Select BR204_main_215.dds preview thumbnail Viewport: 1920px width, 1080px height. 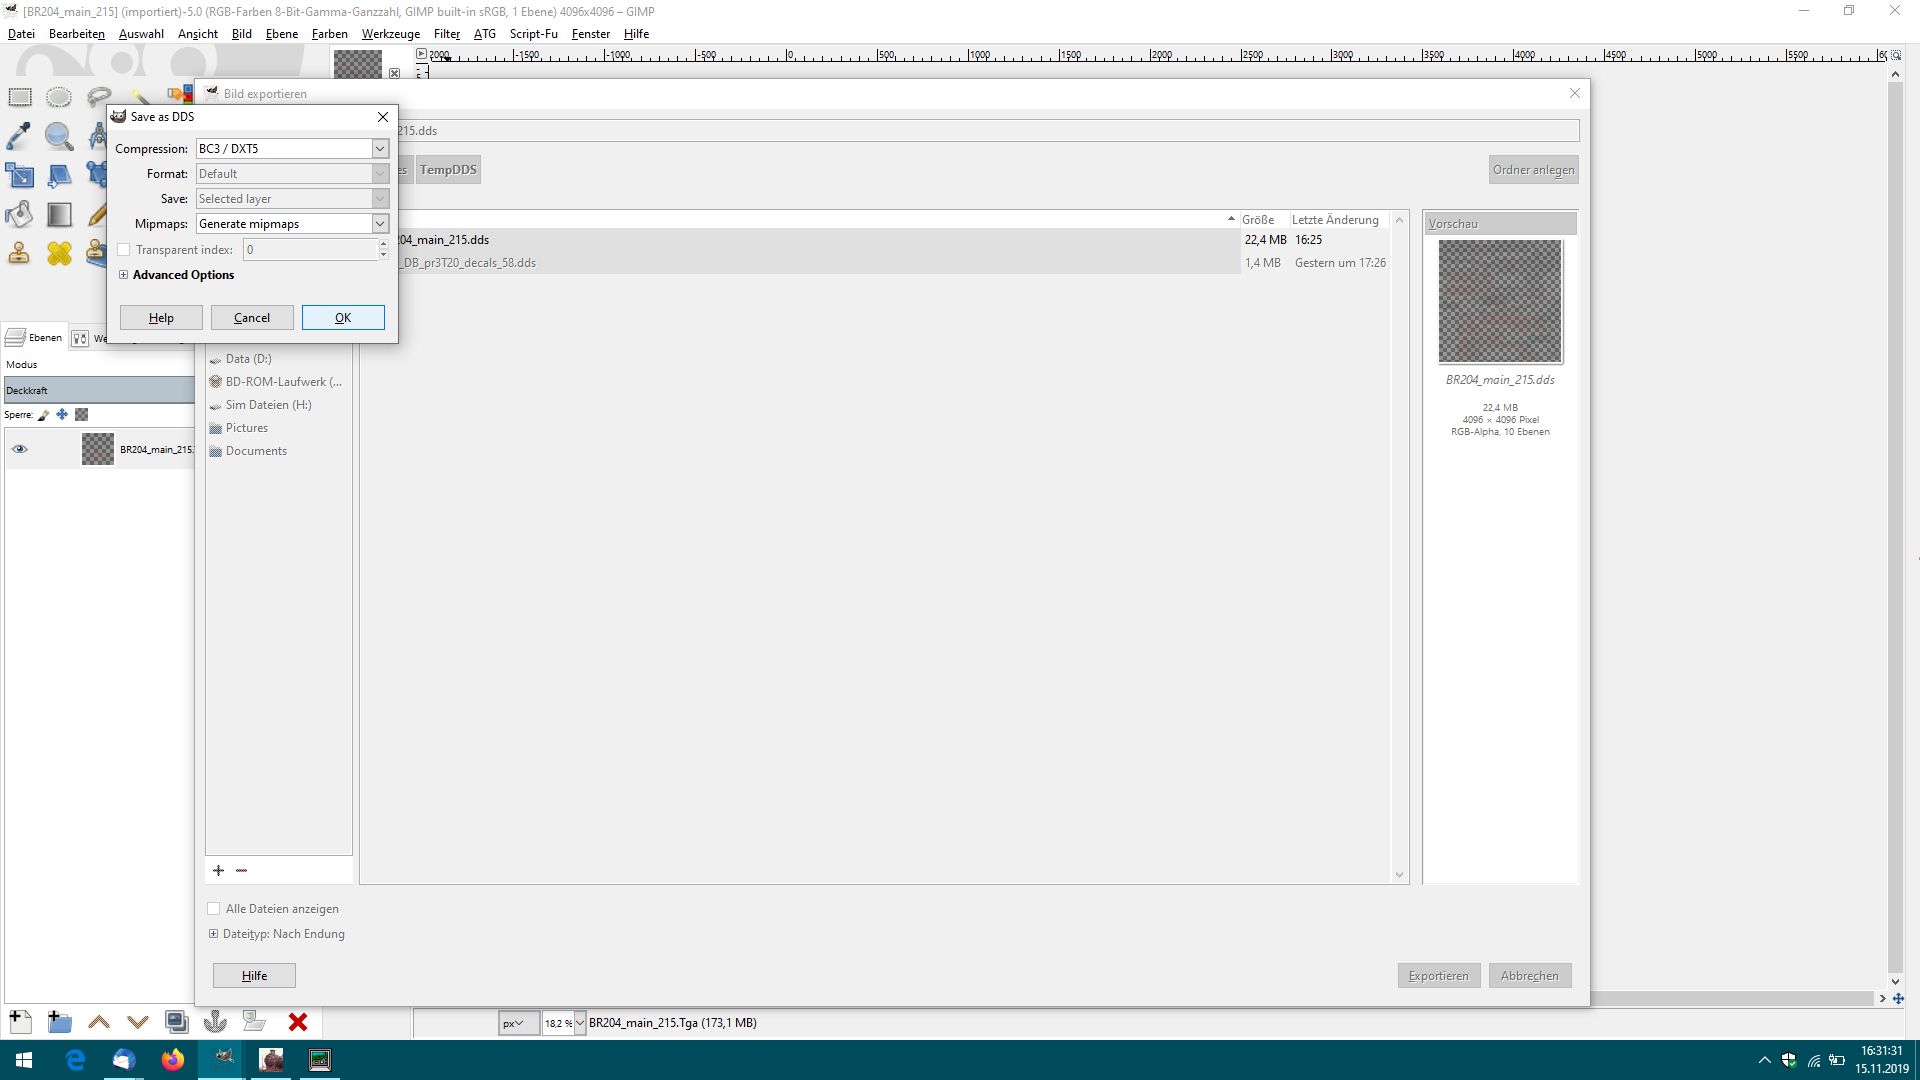click(x=1499, y=301)
